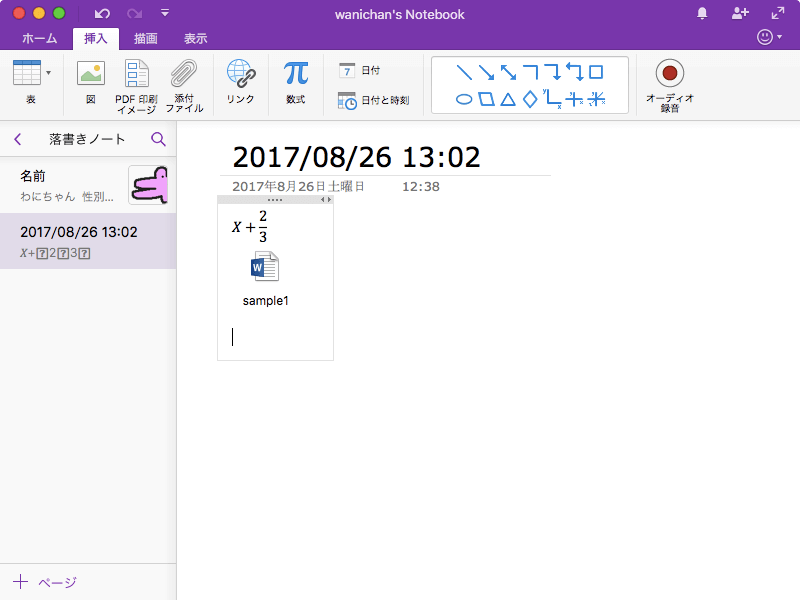
Task: Open the sample1 Word attachment icon
Action: 265,266
